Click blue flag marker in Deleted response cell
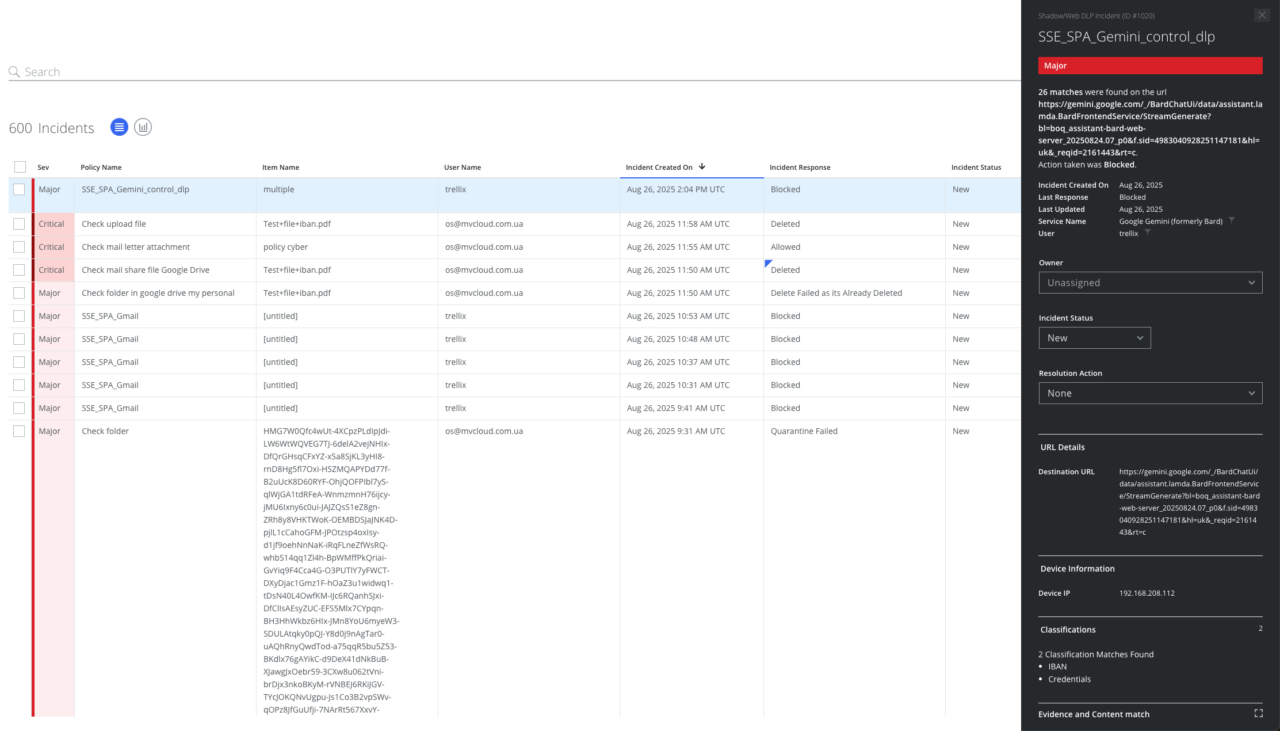 [x=768, y=263]
